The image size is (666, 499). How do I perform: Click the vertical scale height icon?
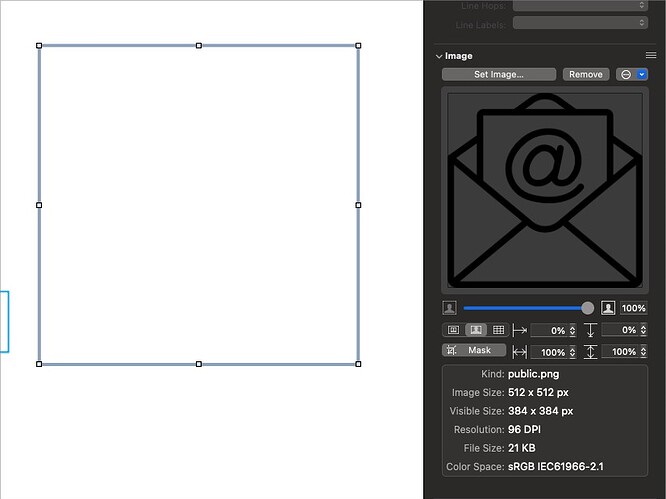click(x=590, y=352)
